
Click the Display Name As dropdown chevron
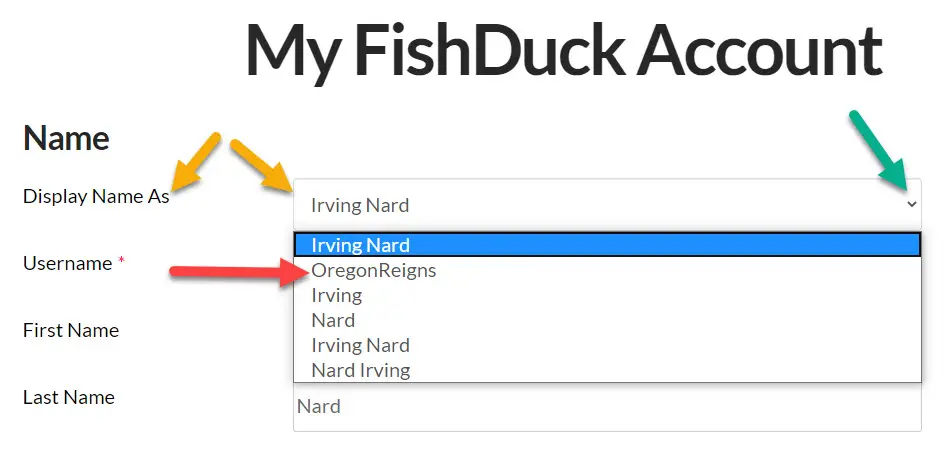tap(911, 204)
